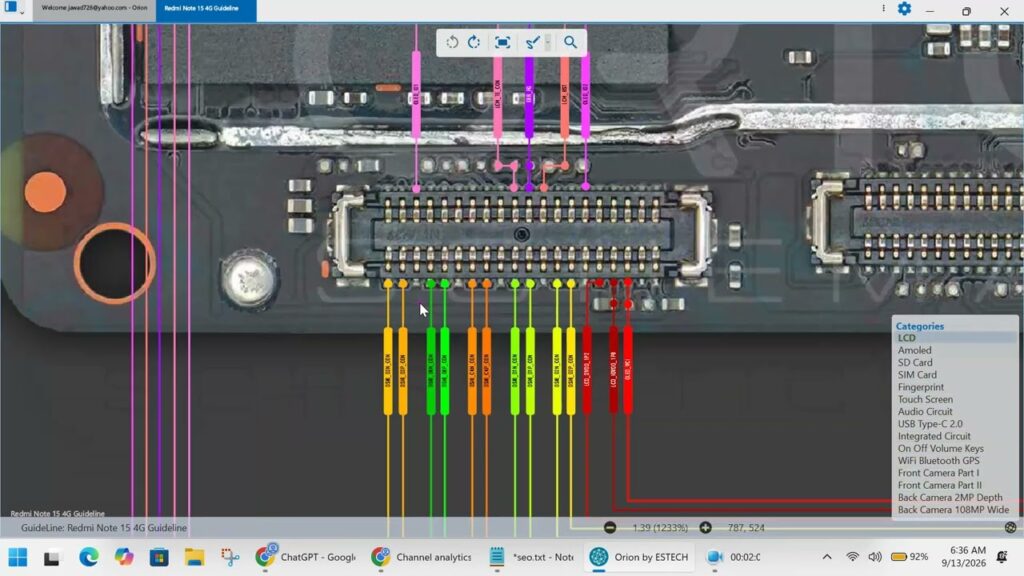Open Snipping Tool from taskbar
This screenshot has width=1024, height=576.
pyautogui.click(x=230, y=557)
